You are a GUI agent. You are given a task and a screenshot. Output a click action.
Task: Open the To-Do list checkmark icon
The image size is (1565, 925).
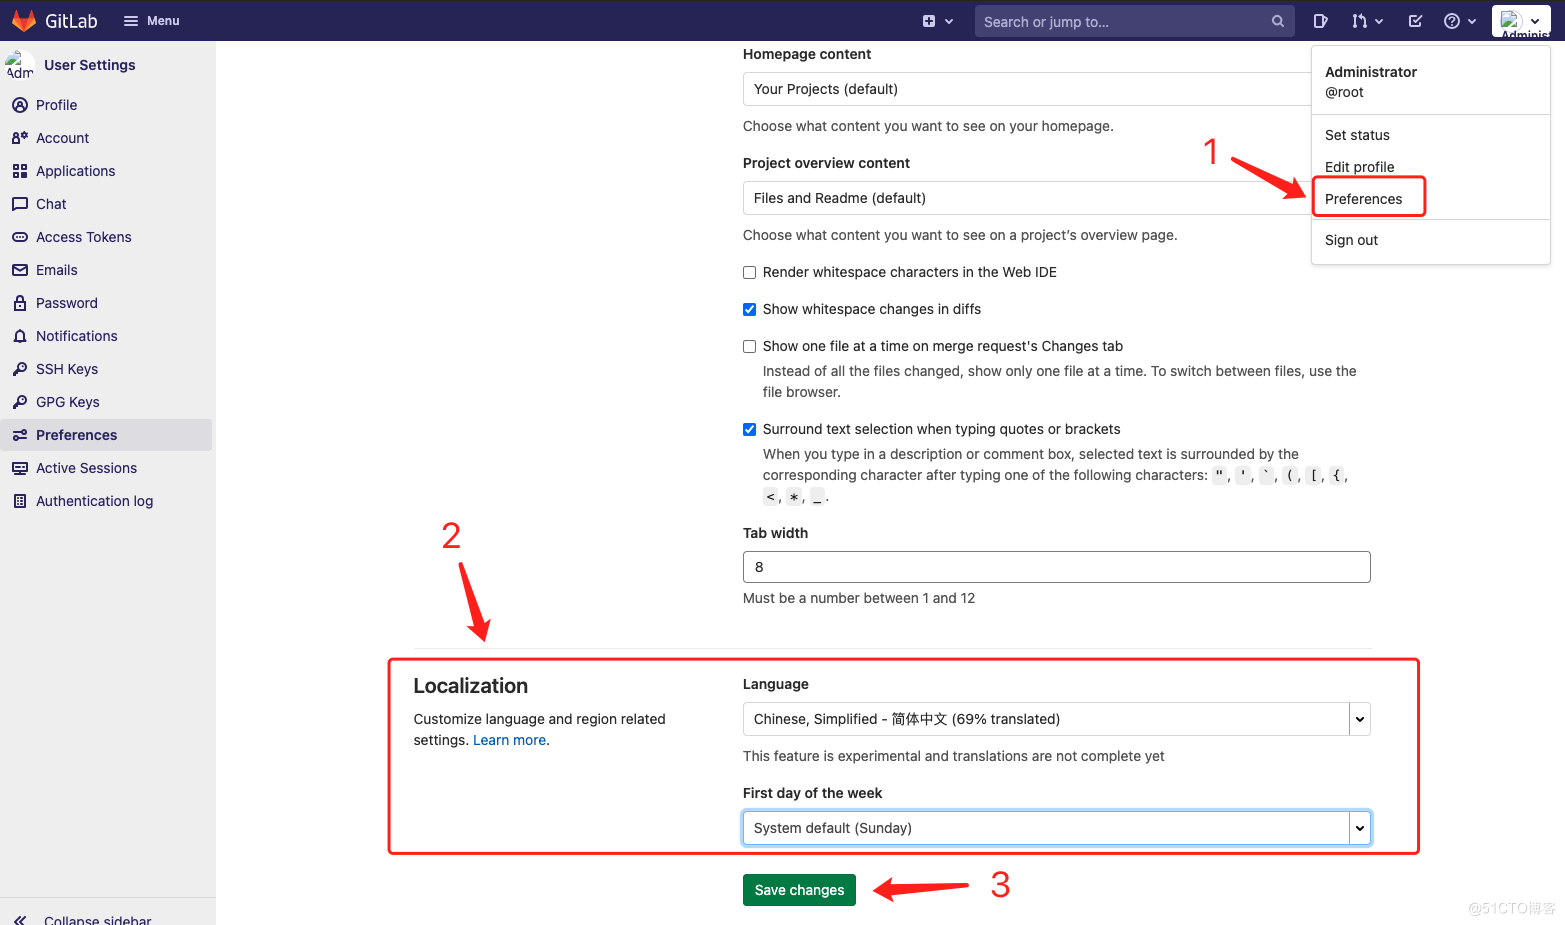[x=1415, y=21]
